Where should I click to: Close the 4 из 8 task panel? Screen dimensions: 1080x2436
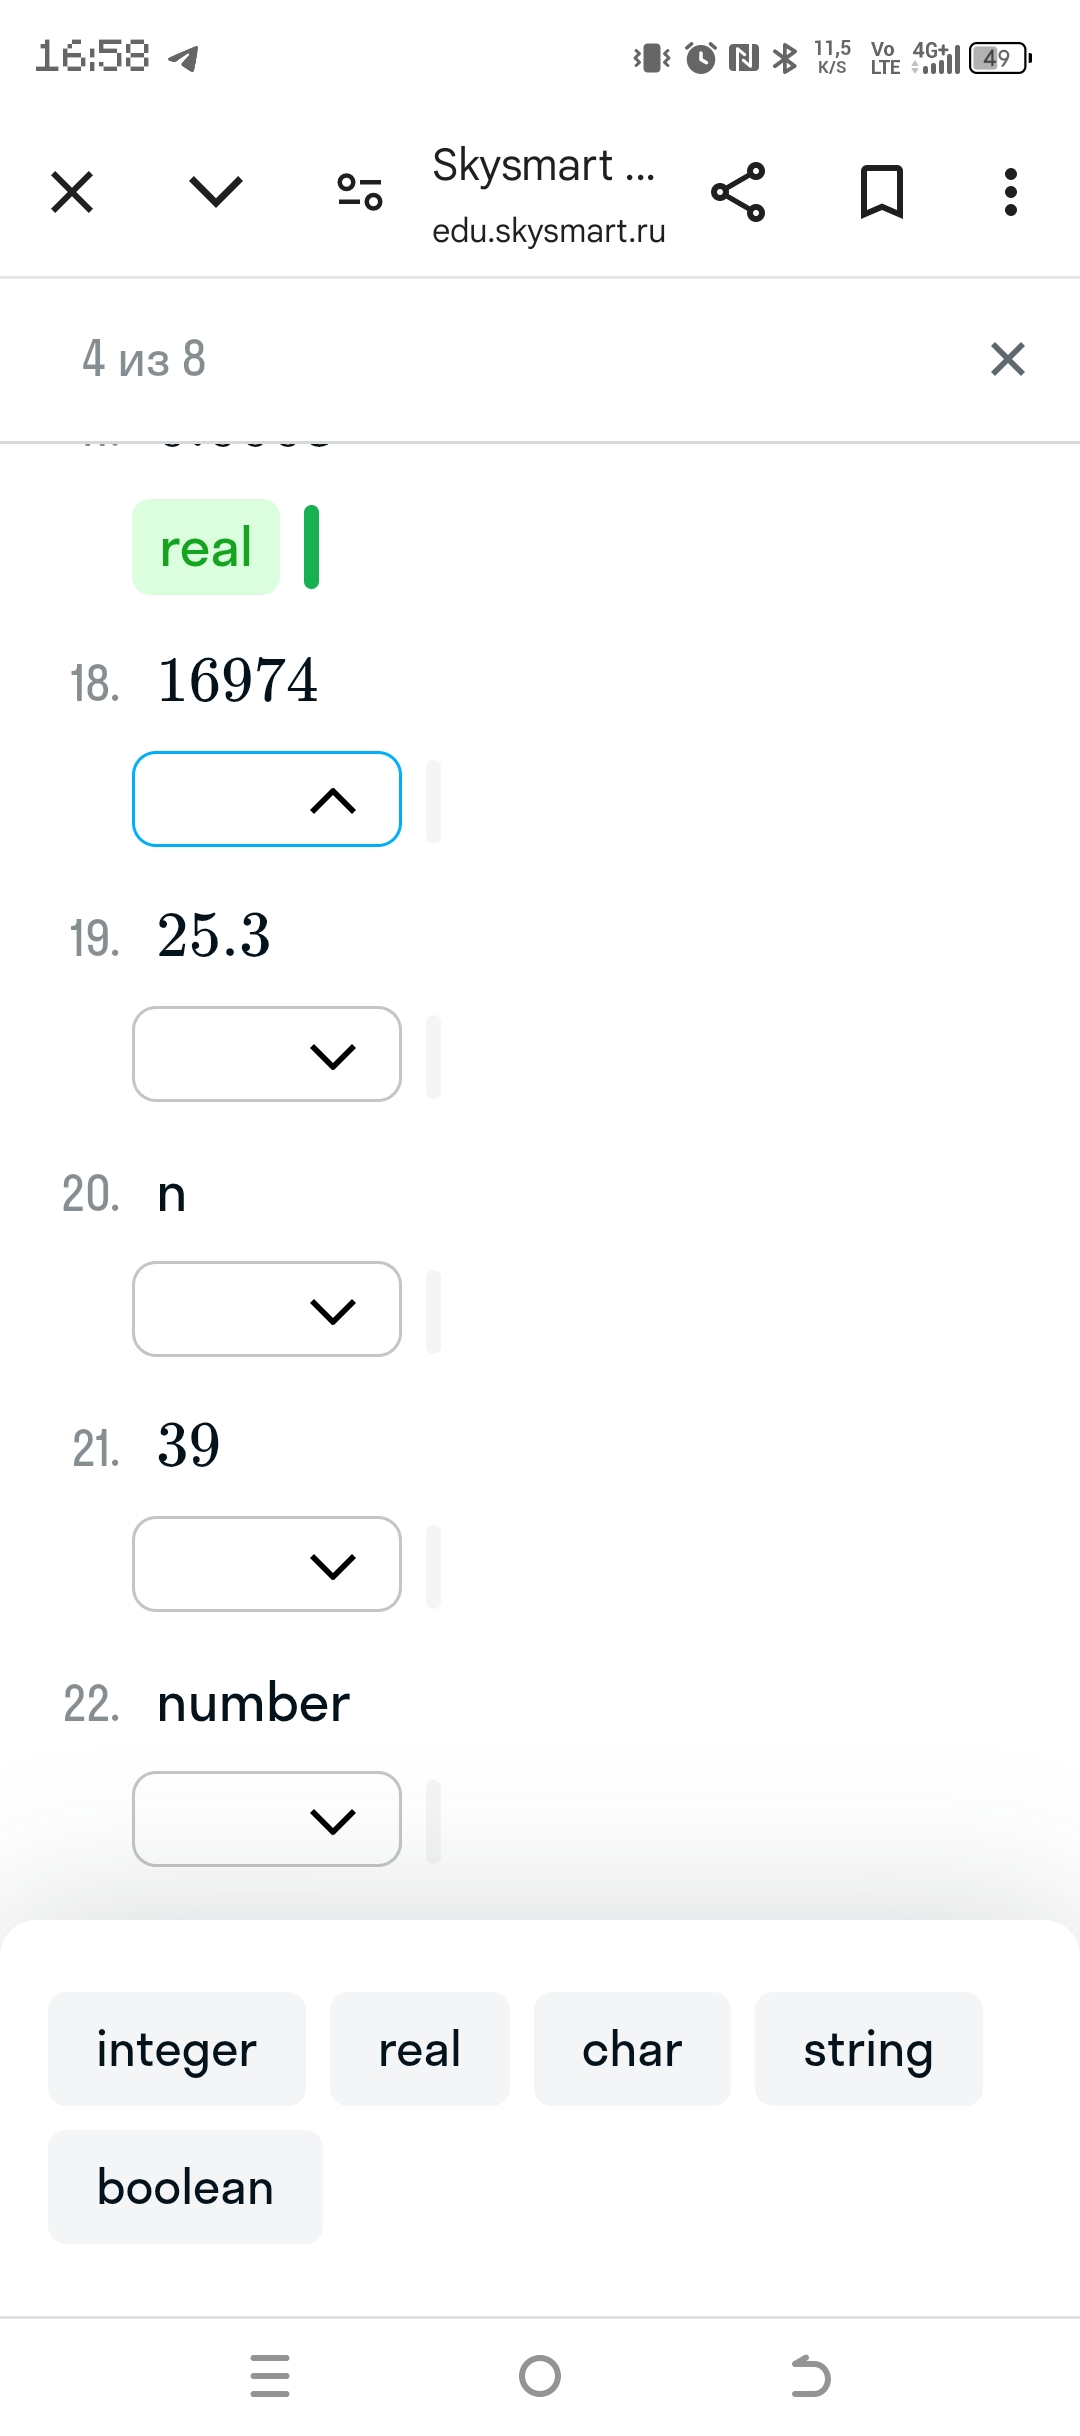click(x=1008, y=359)
